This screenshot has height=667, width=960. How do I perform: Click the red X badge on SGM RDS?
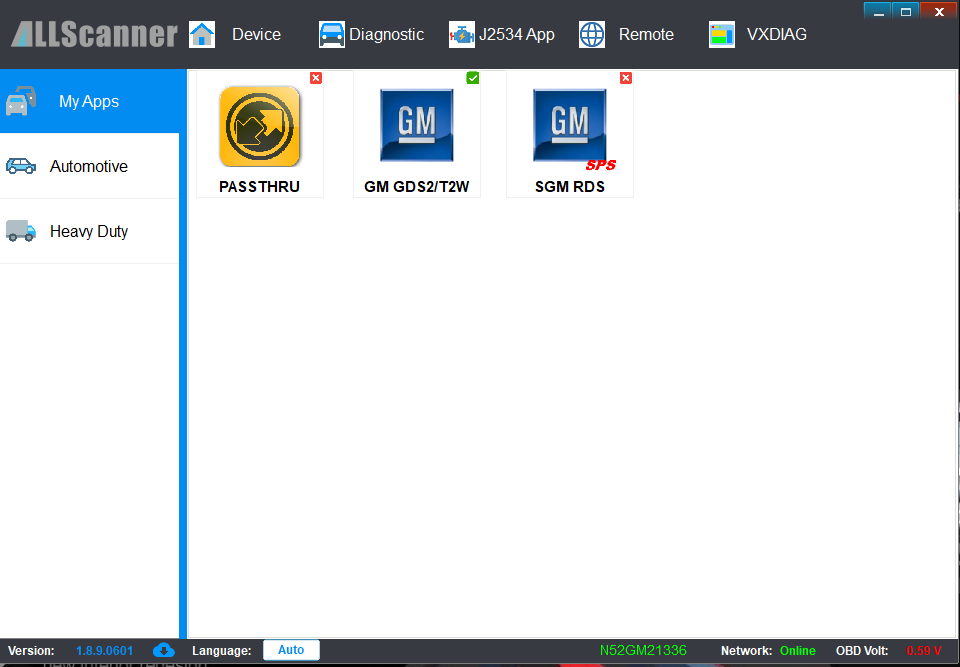pyautogui.click(x=626, y=78)
